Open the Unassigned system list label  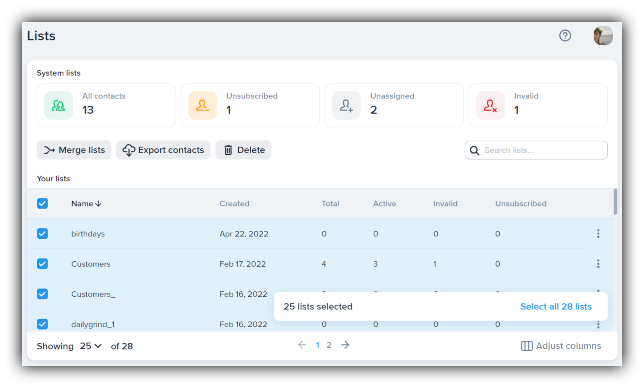392,96
